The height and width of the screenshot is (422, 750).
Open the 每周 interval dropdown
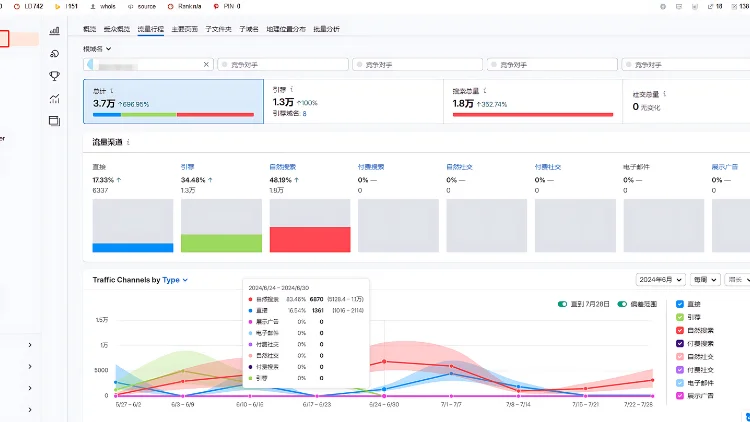pos(705,279)
